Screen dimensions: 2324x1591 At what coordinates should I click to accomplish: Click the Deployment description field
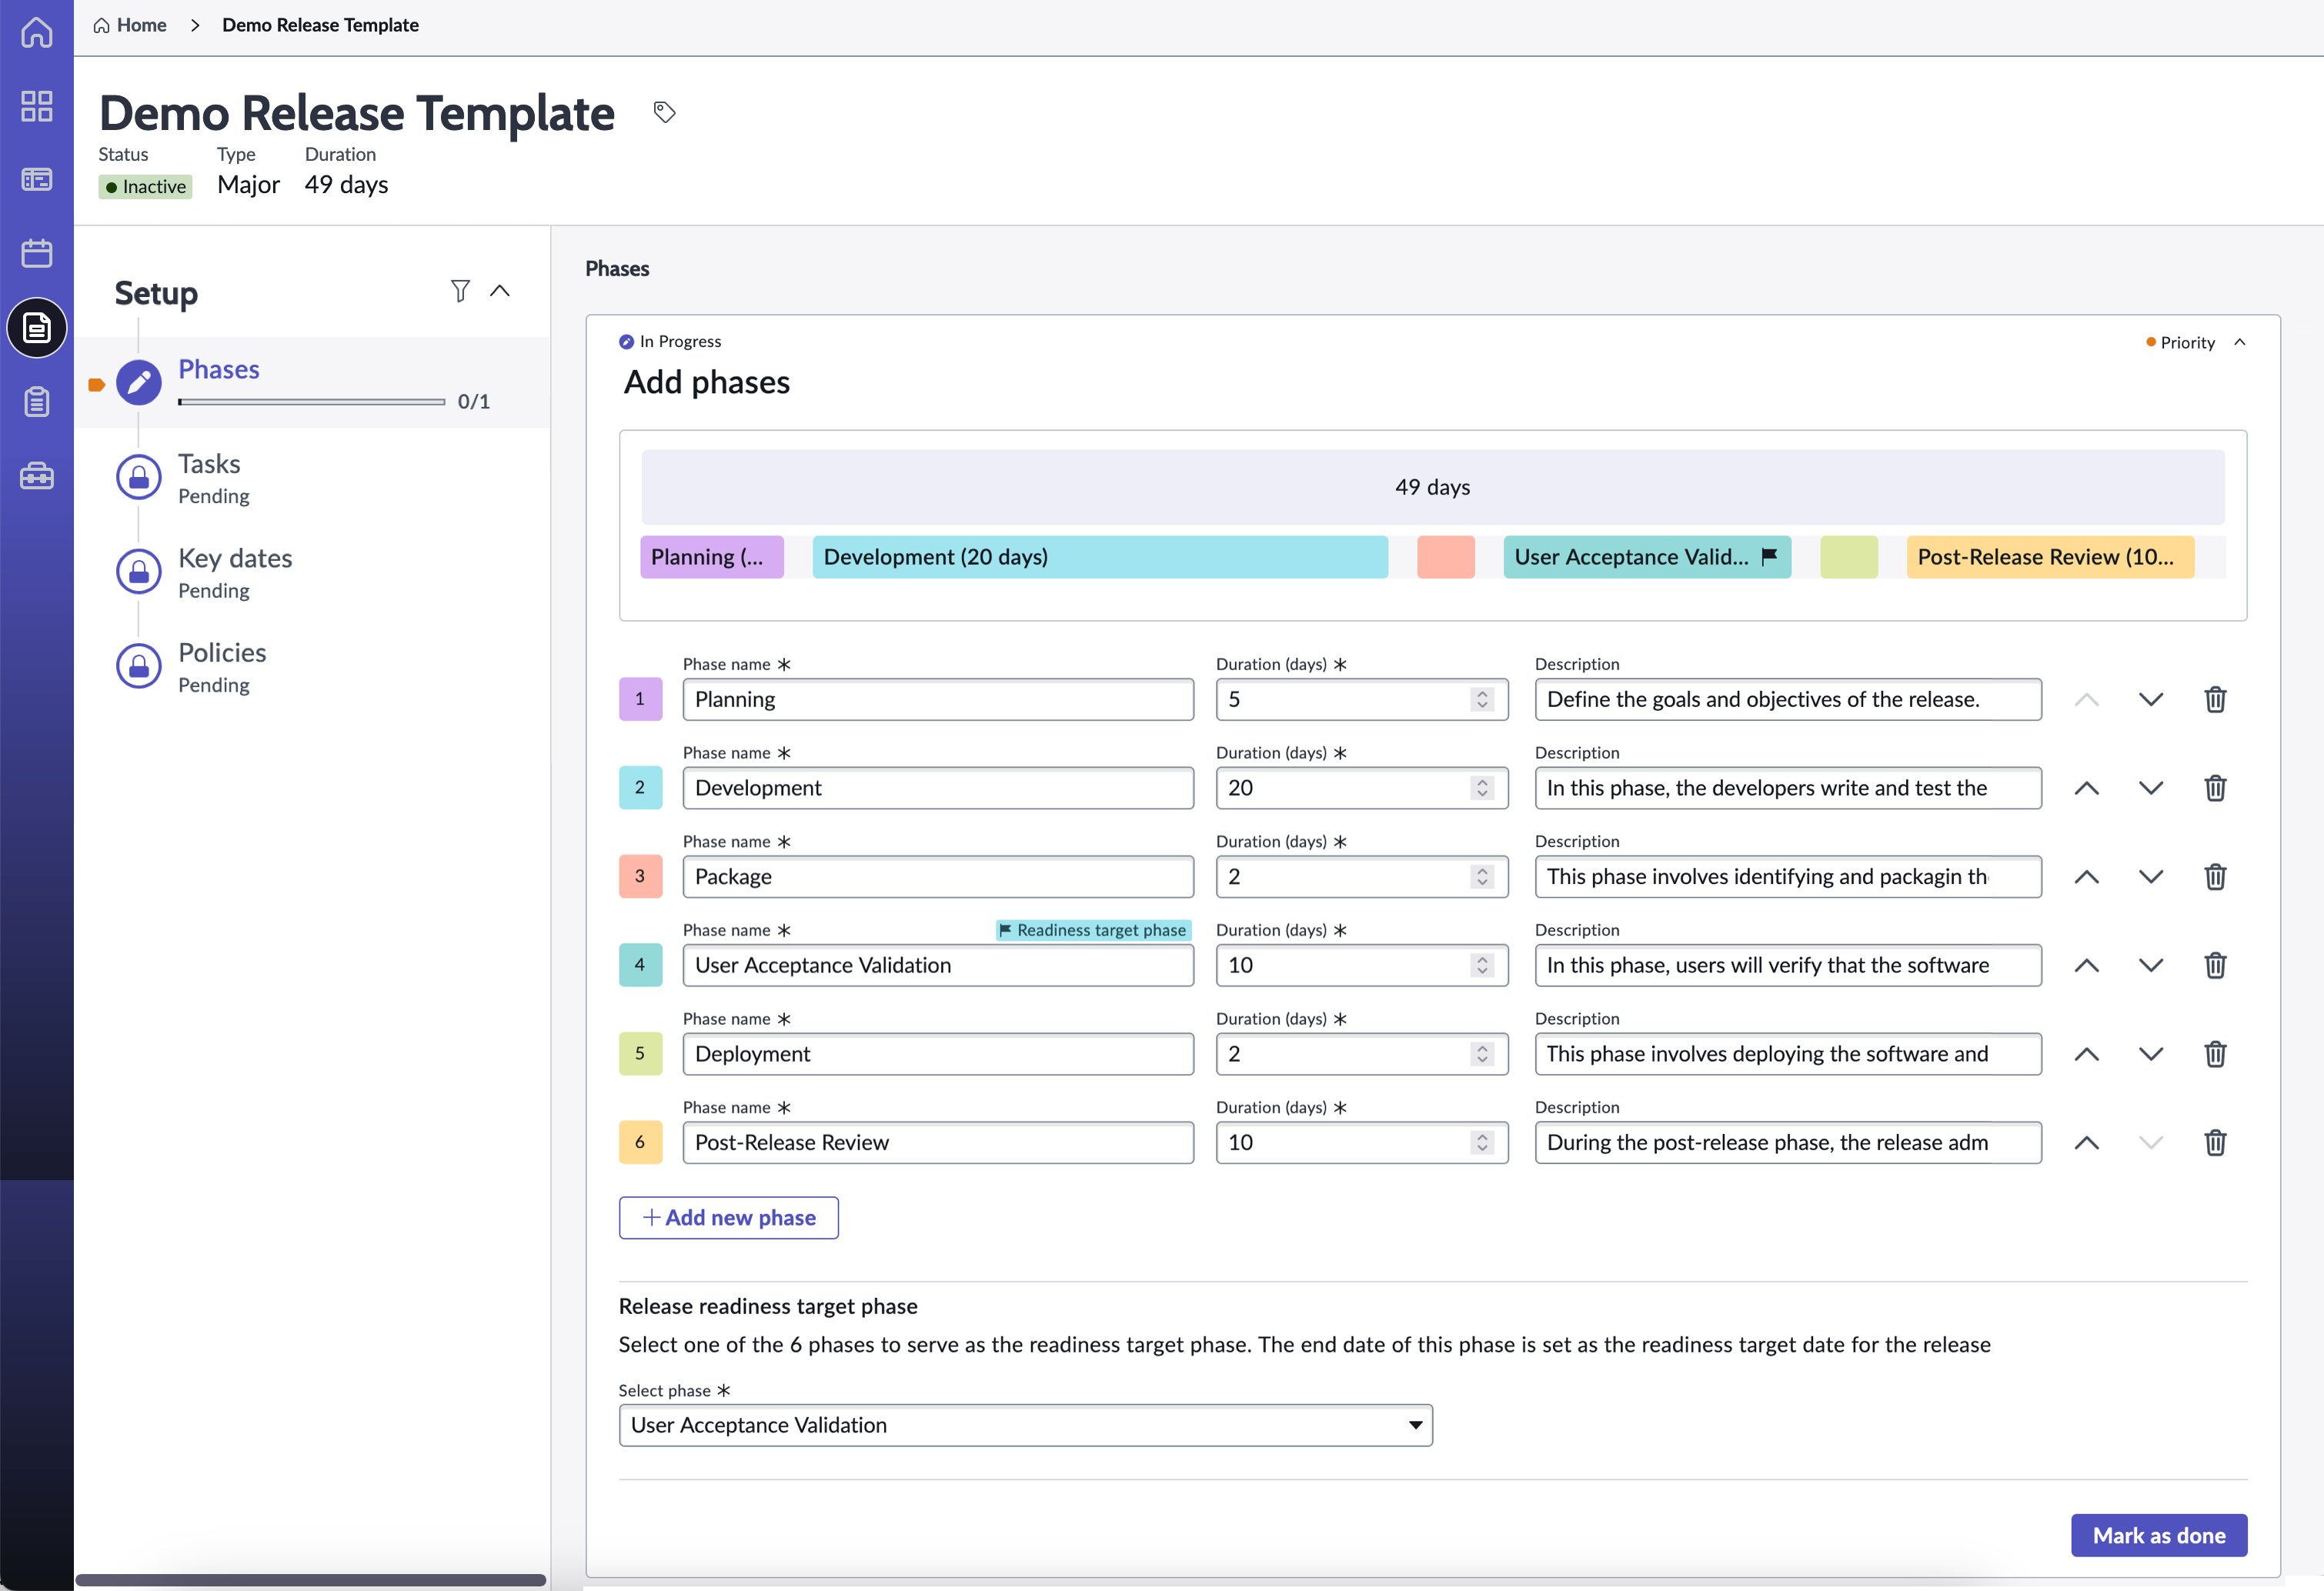click(1787, 1054)
